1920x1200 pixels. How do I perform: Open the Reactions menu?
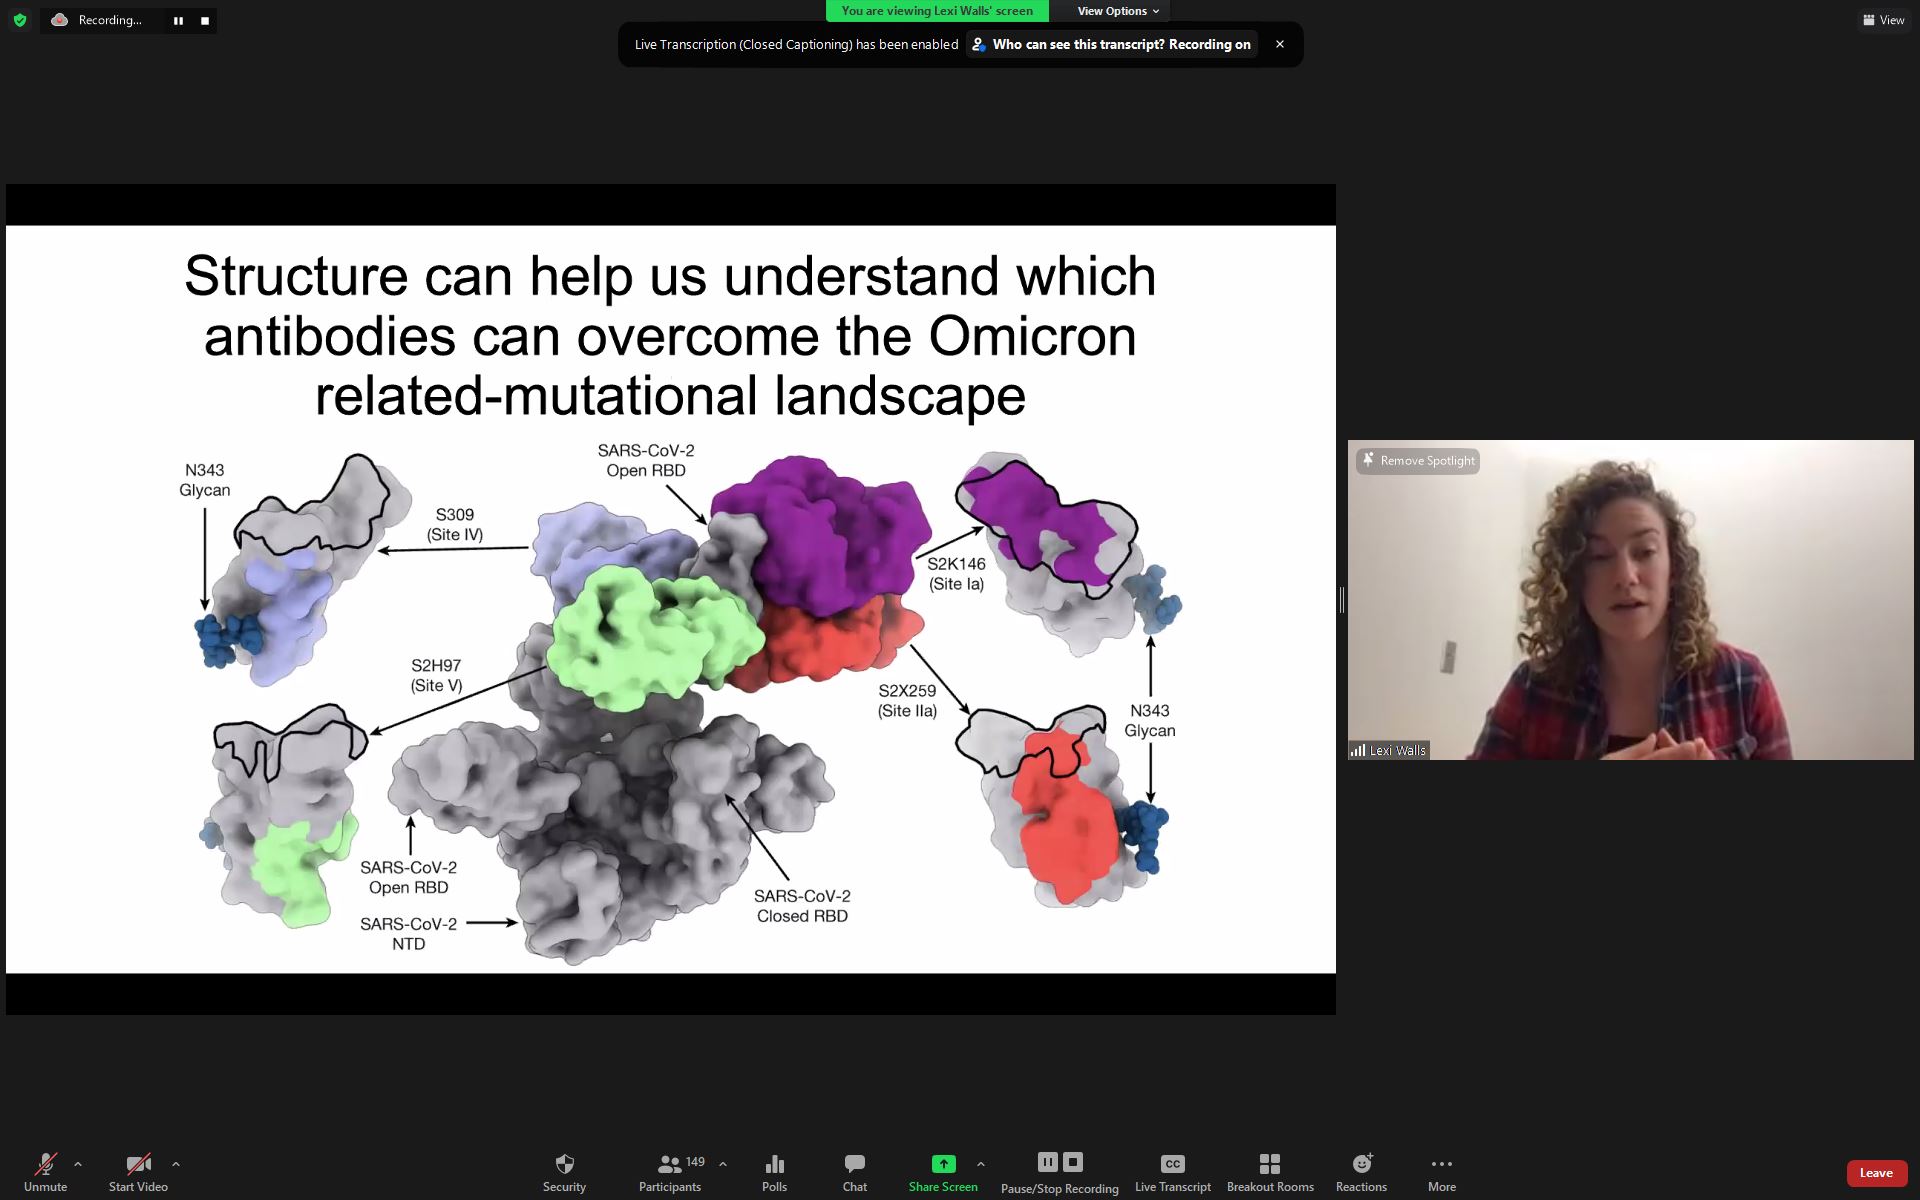pyautogui.click(x=1361, y=1172)
